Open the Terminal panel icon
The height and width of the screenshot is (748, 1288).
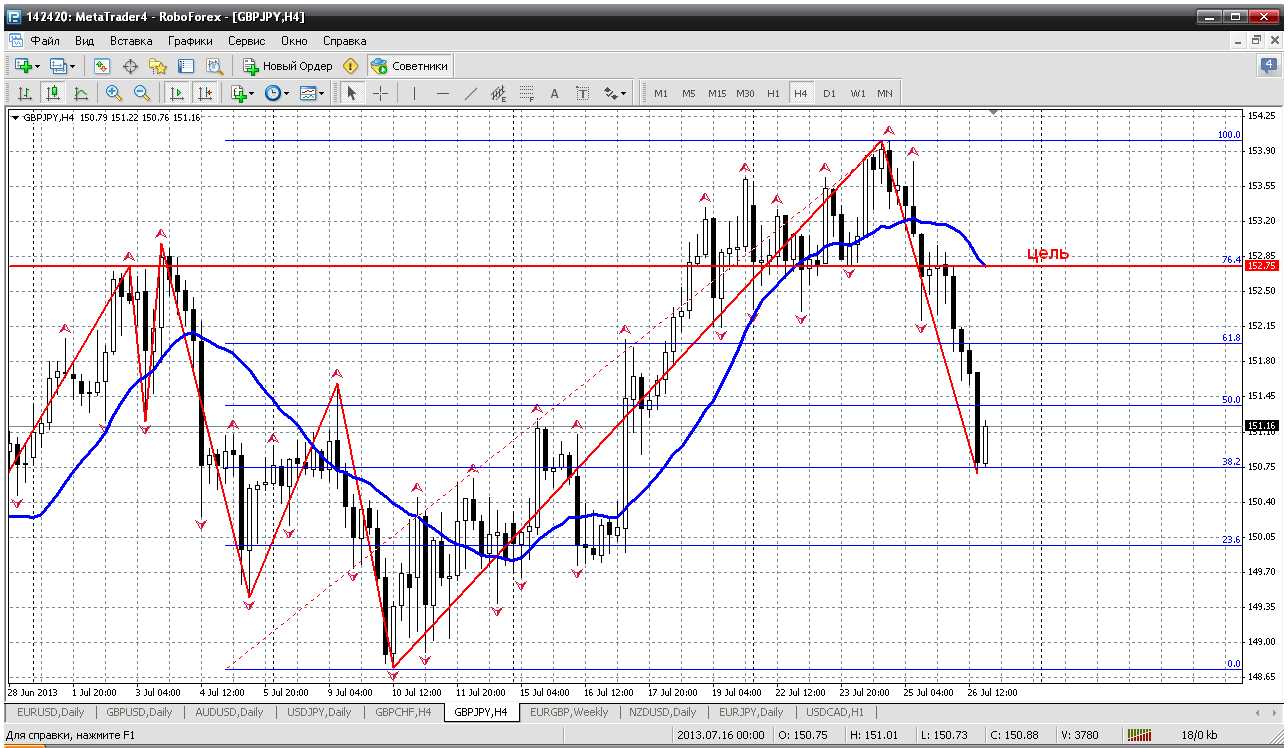coord(186,66)
